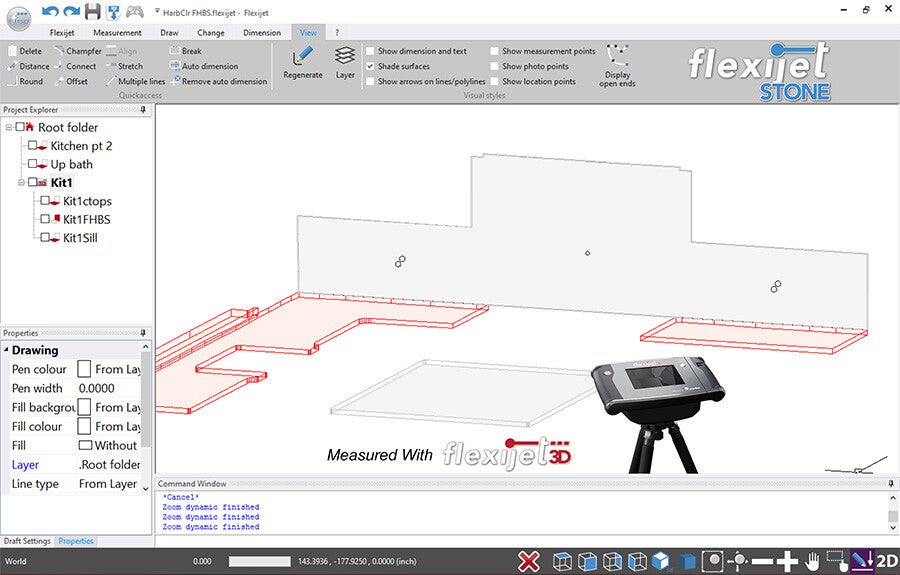This screenshot has height=575, width=900.
Task: Open the Layer value .Root folder field
Action: [x=108, y=464]
